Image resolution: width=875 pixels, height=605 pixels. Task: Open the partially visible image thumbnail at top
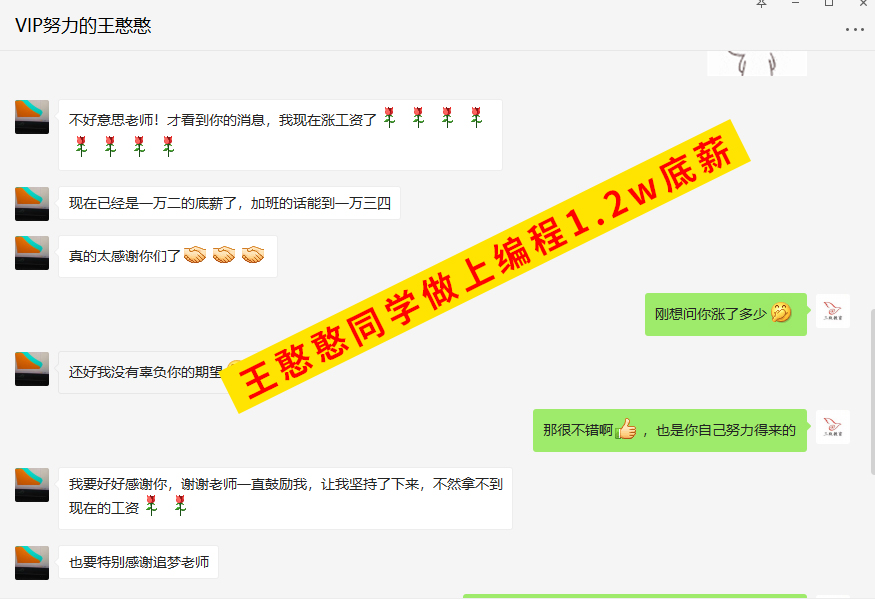click(757, 63)
